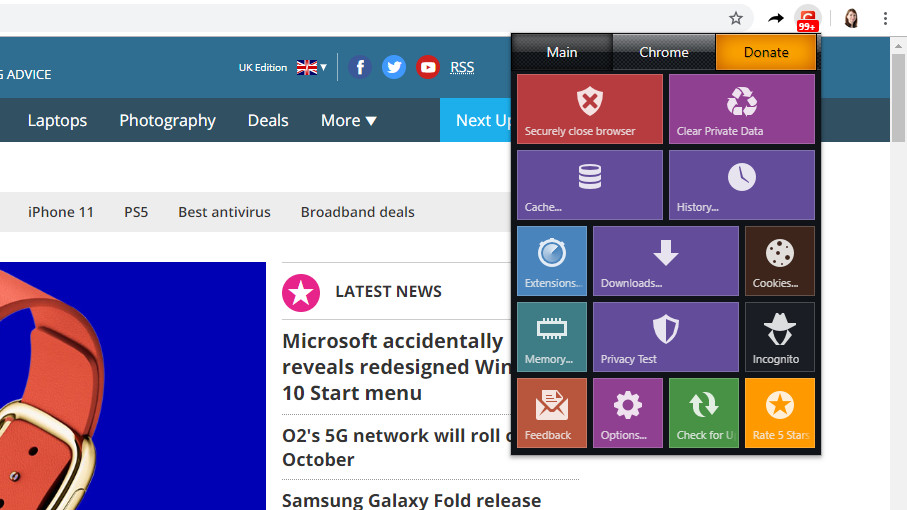The image size is (907, 510).
Task: Click the Securely close browser tile
Action: pos(589,109)
